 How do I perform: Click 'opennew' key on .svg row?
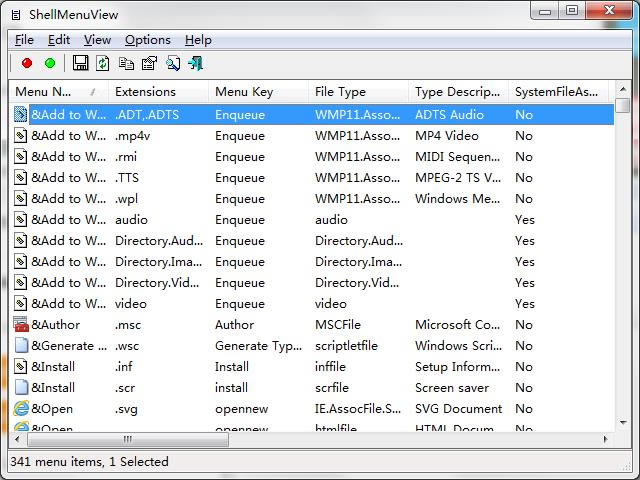click(242, 409)
